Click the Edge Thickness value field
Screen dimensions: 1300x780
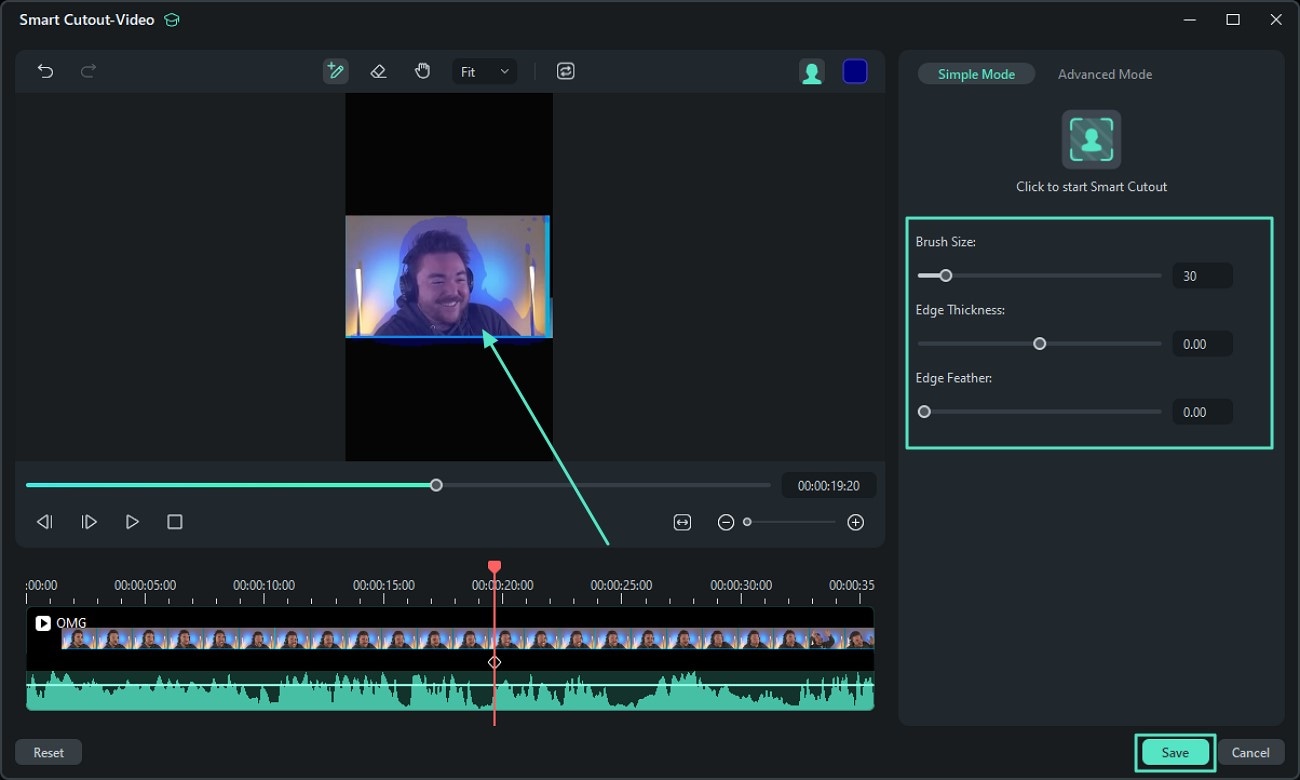[x=1202, y=344]
